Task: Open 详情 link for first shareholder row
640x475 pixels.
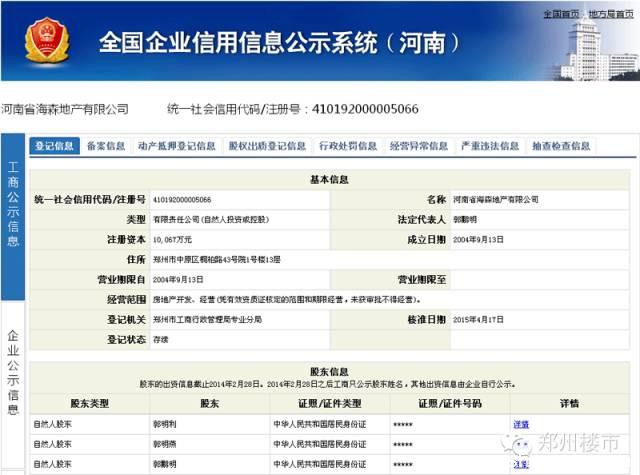Action: pos(521,424)
